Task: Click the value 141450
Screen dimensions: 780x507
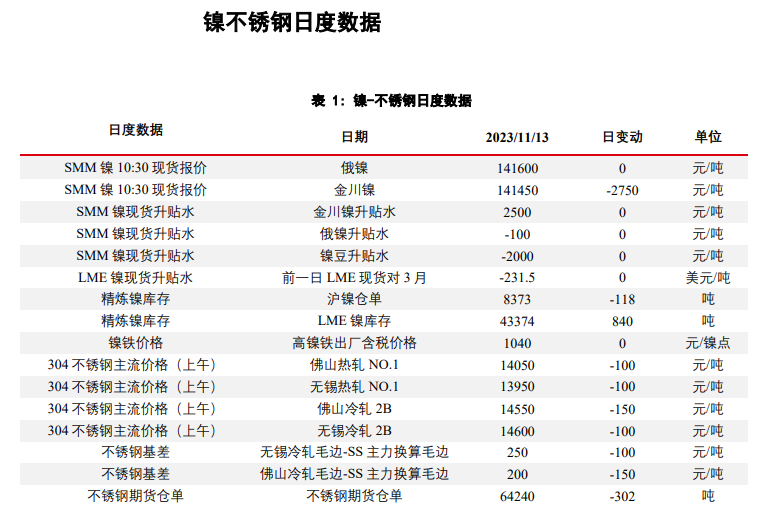Action: [517, 191]
